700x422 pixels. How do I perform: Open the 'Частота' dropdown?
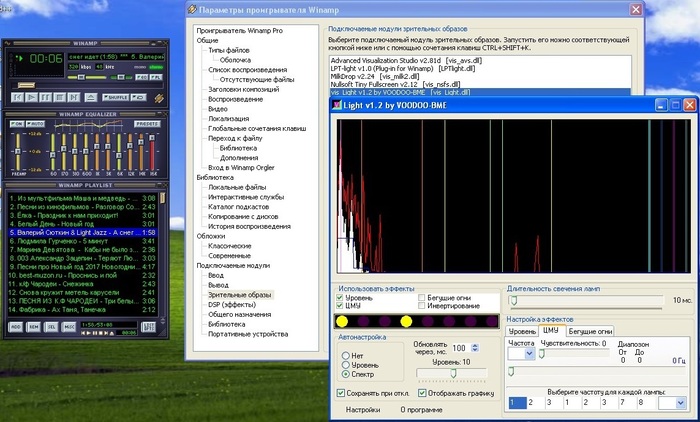530,353
